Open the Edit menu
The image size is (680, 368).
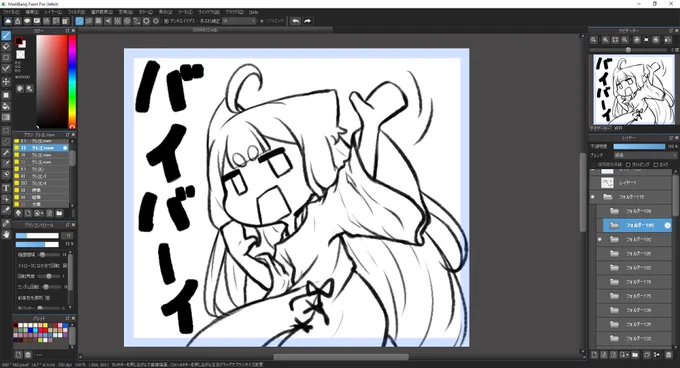pyautogui.click(x=32, y=12)
